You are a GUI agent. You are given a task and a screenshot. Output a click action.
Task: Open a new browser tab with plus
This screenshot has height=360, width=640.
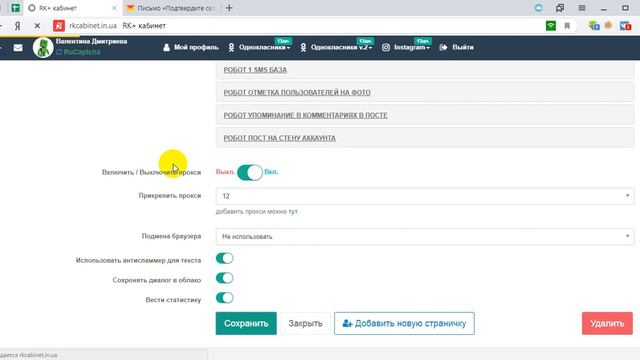(x=229, y=8)
